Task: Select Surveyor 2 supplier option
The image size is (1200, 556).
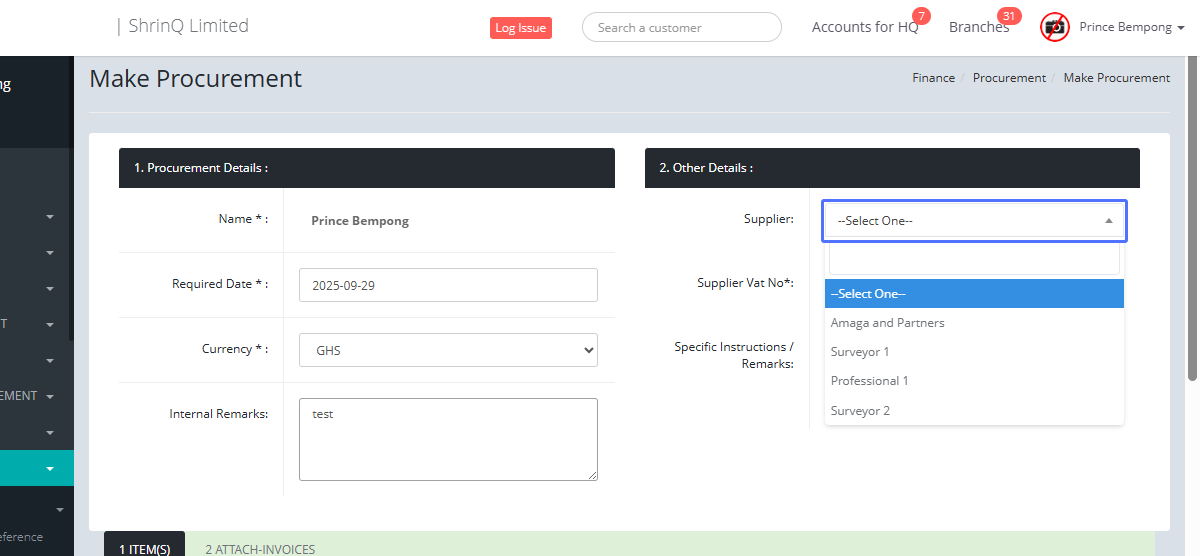Action: [860, 411]
